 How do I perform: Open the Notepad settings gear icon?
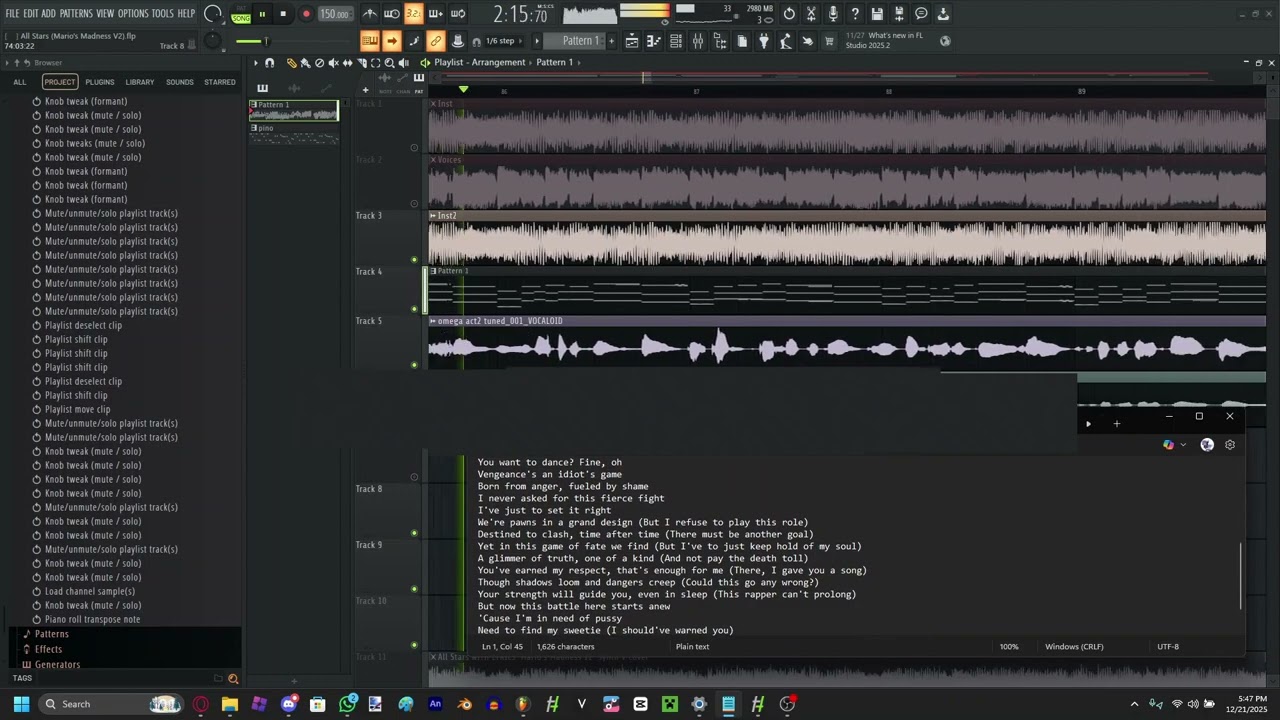[x=1230, y=445]
